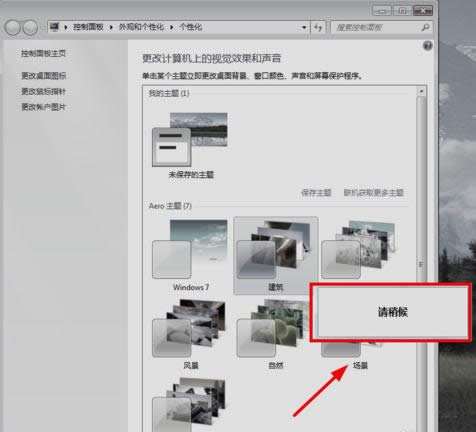
Task: Click the Aero 主题 (7) group heading
Action: tap(170, 206)
